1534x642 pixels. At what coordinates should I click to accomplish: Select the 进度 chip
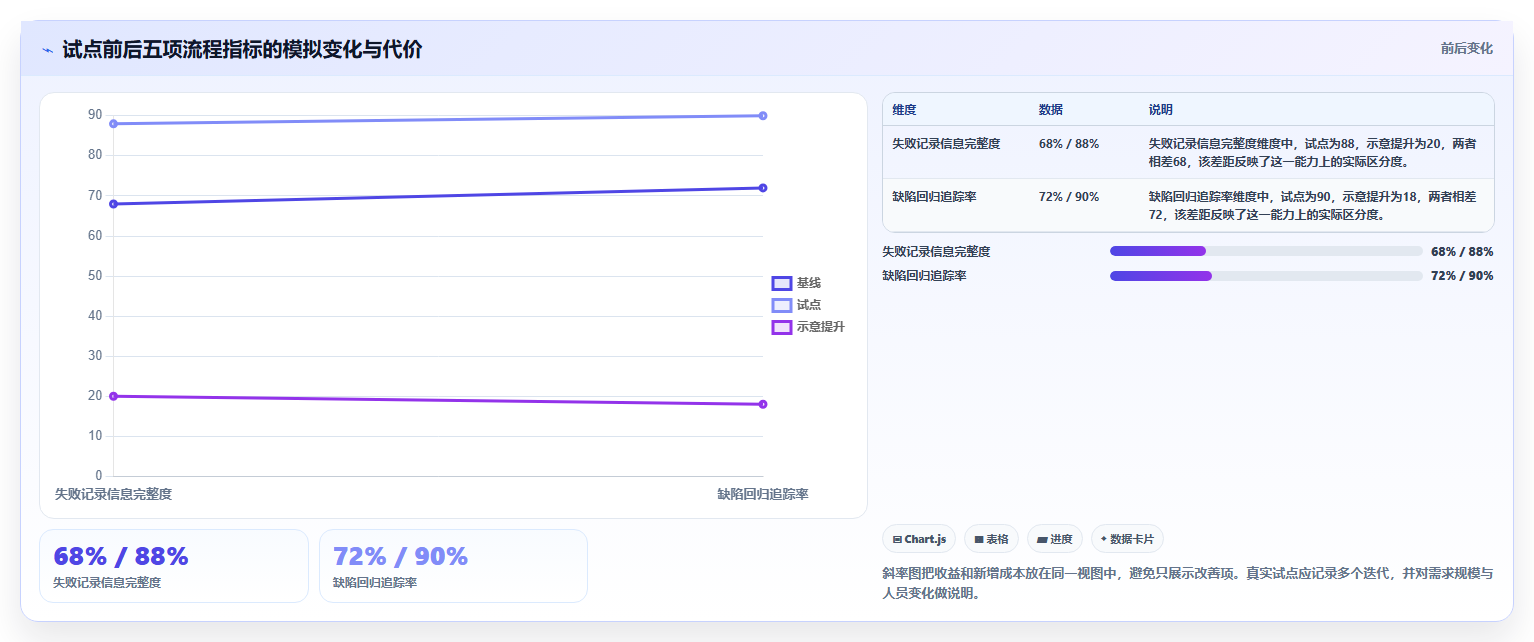point(1055,539)
